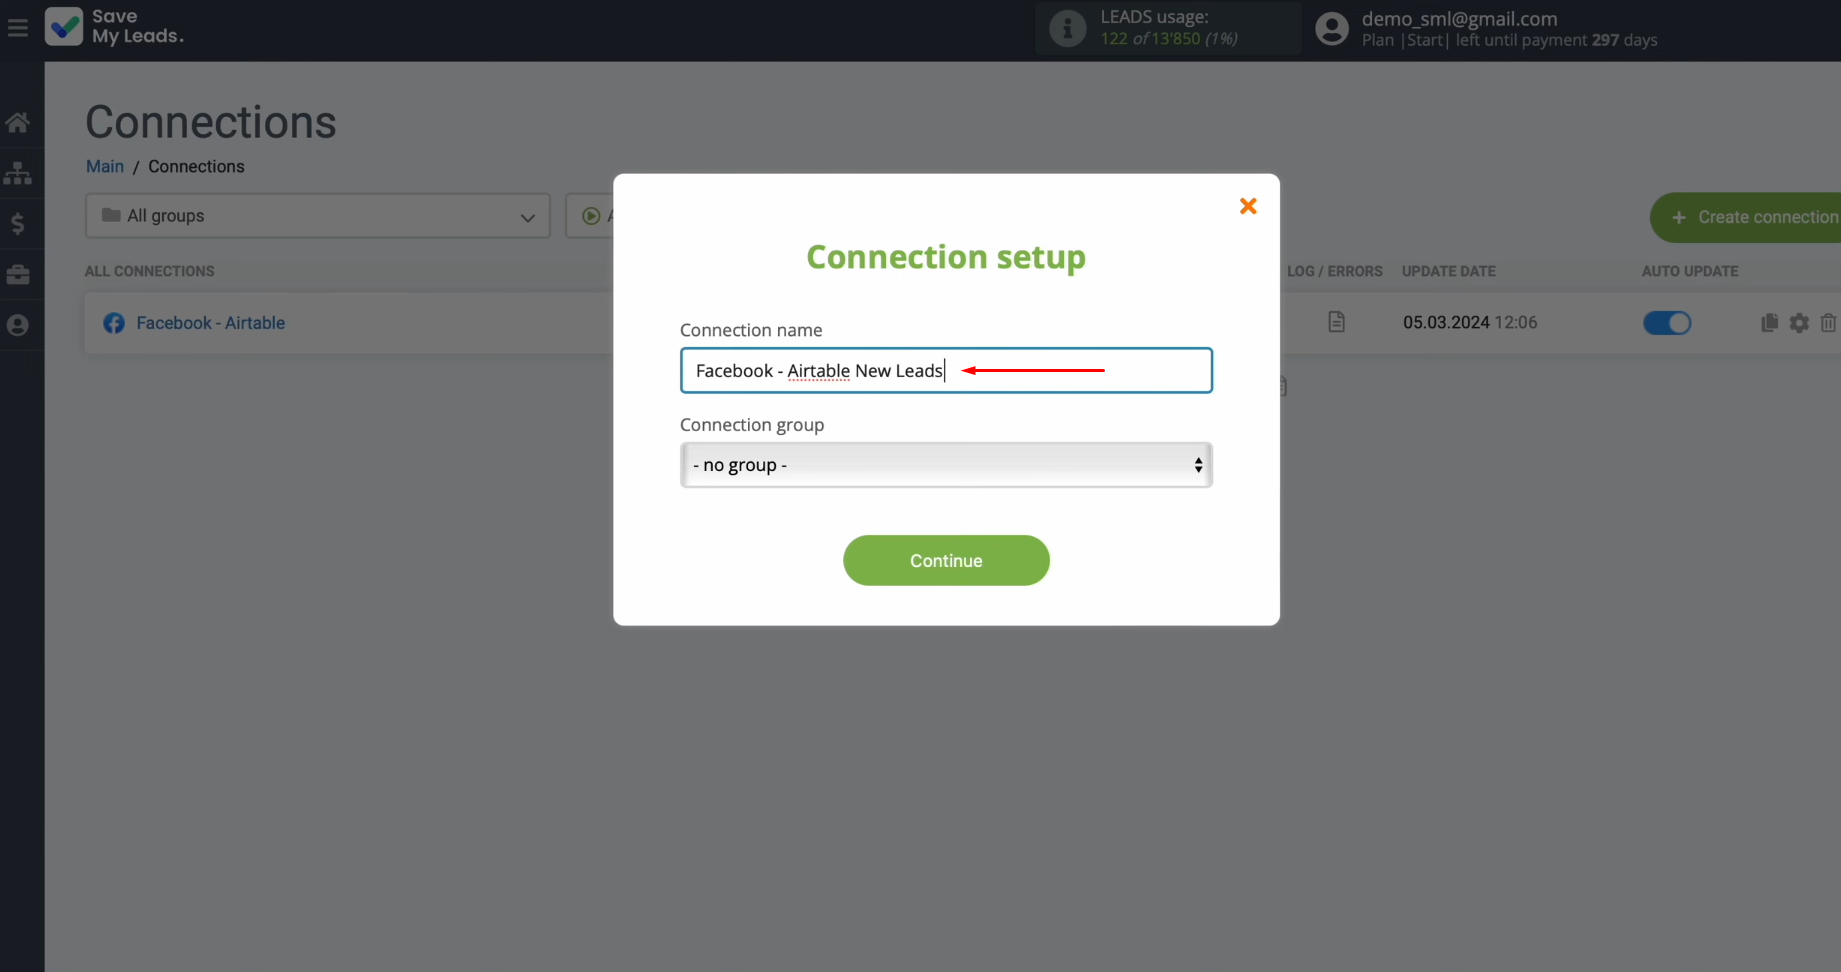Go to Home in the sidebar
1841x972 pixels.
[x=18, y=123]
